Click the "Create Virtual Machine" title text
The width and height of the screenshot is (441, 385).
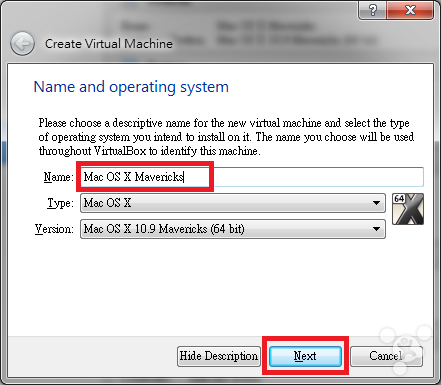pos(109,44)
